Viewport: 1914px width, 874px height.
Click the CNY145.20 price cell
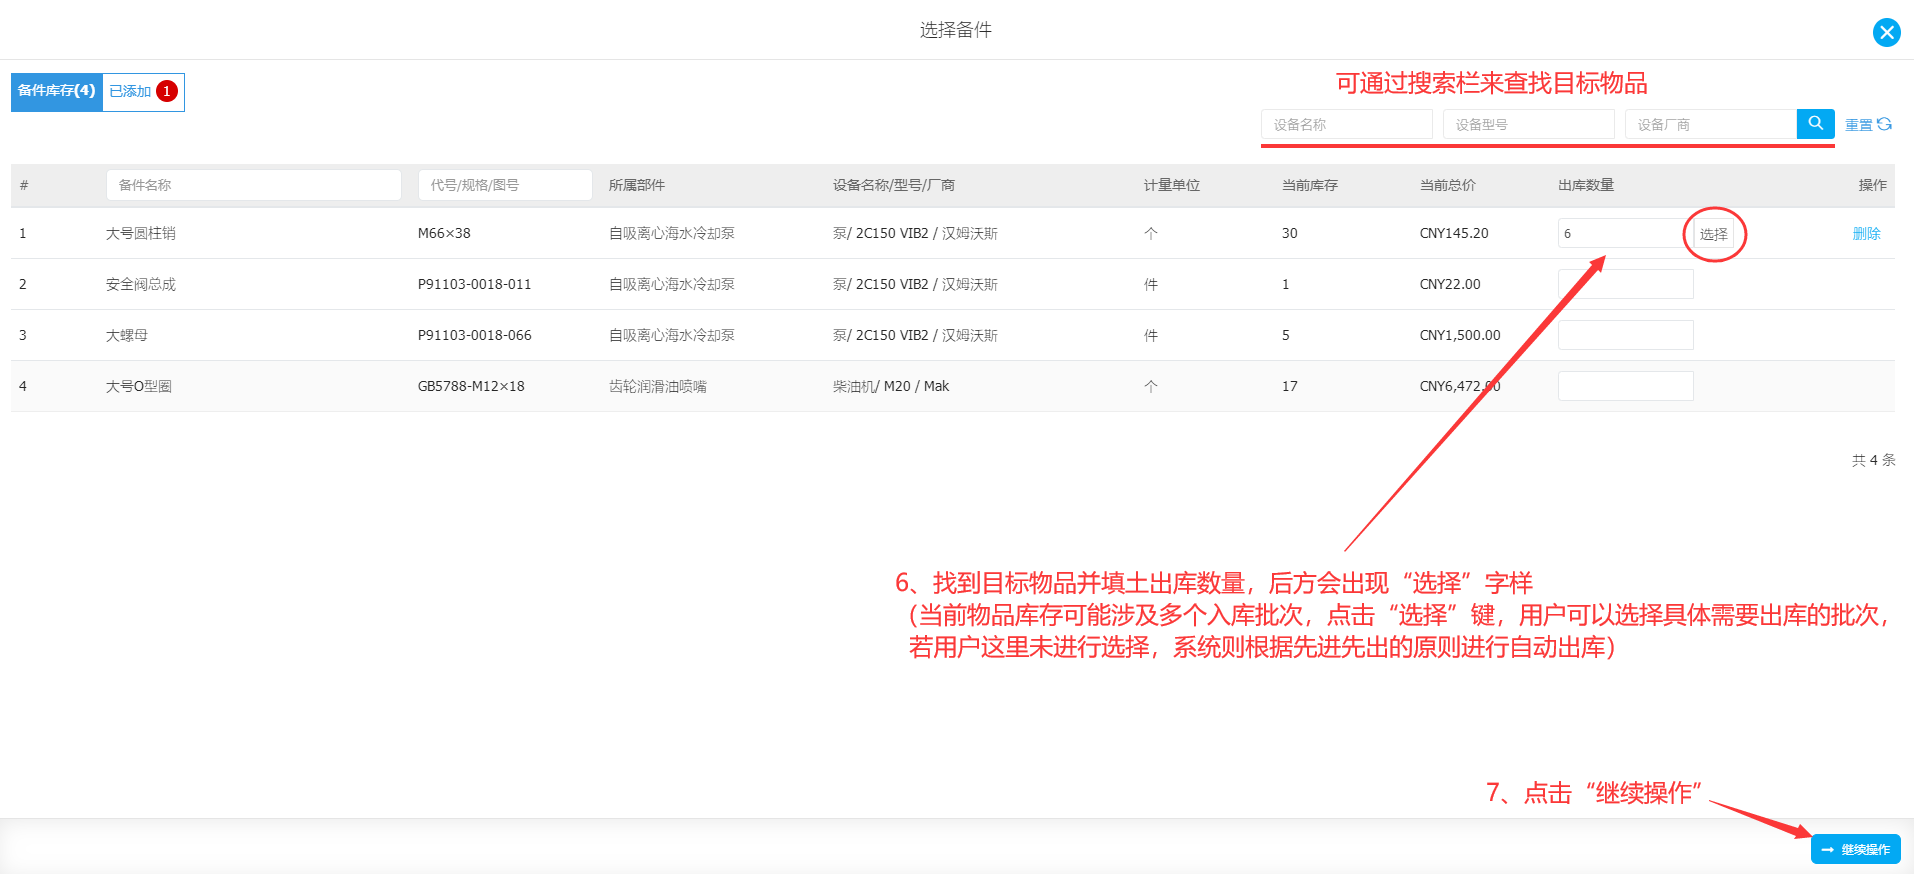pos(1454,233)
